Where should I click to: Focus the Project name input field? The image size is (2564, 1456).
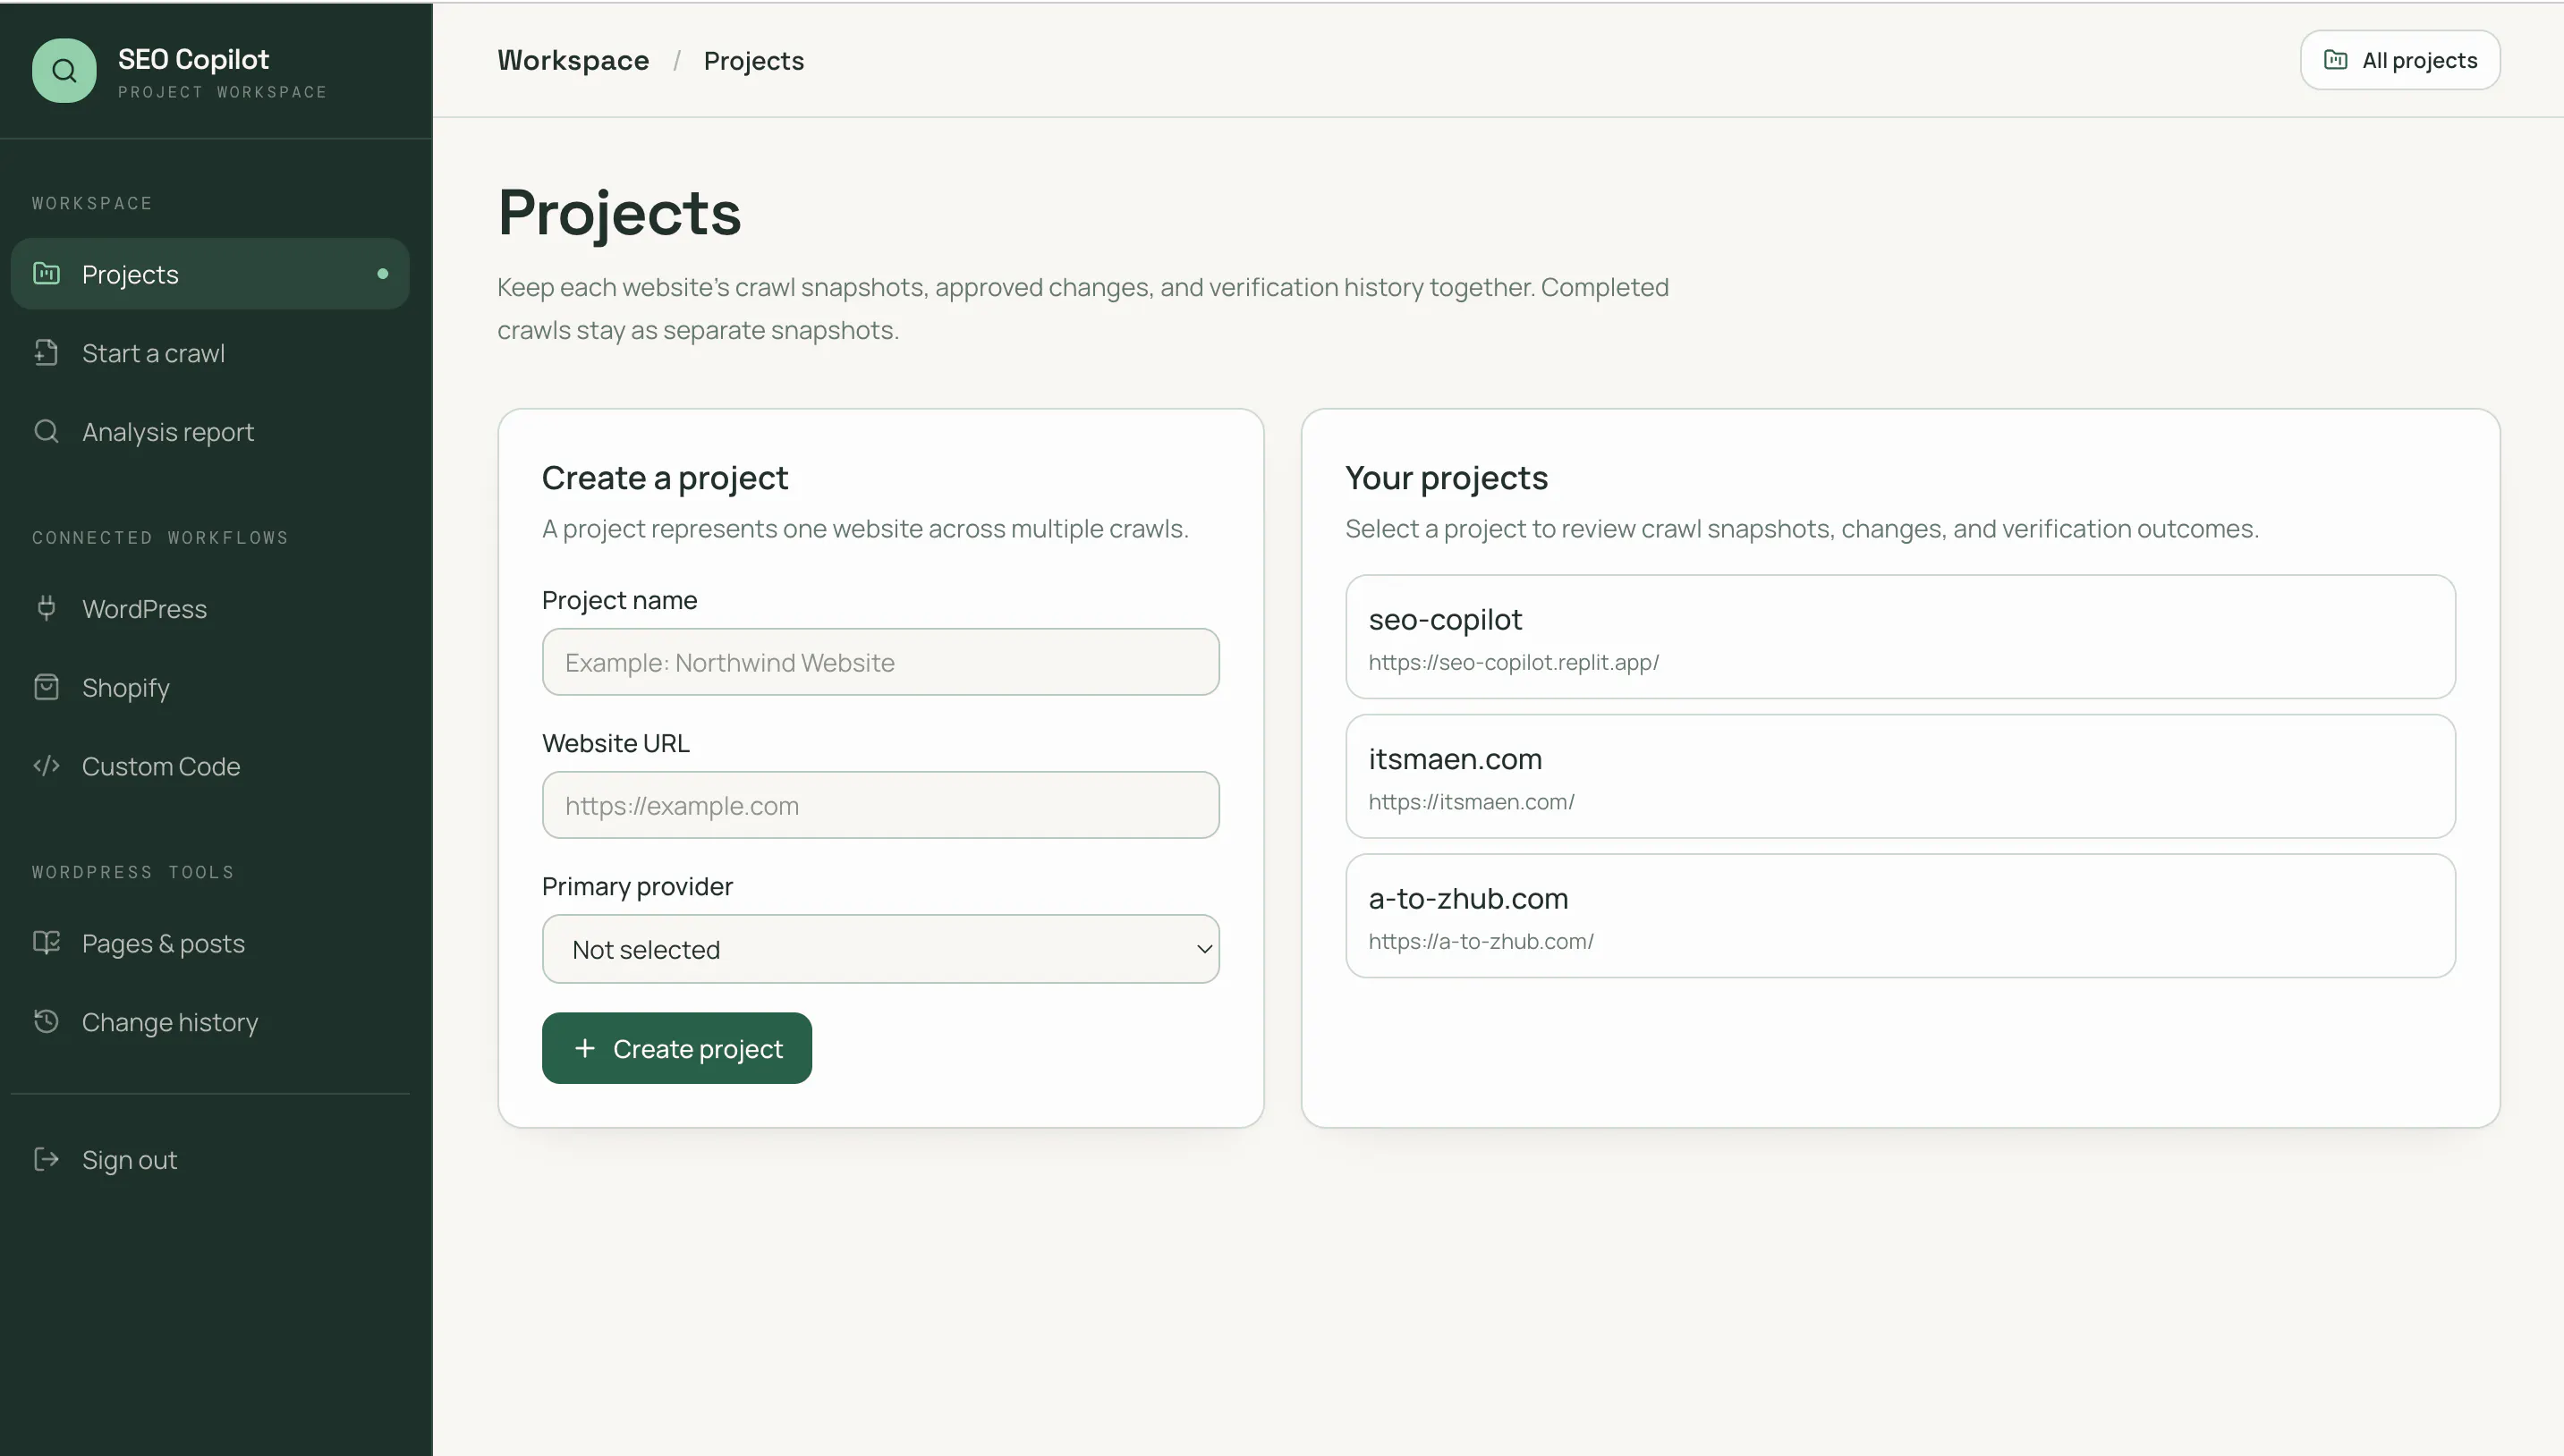pos(880,662)
